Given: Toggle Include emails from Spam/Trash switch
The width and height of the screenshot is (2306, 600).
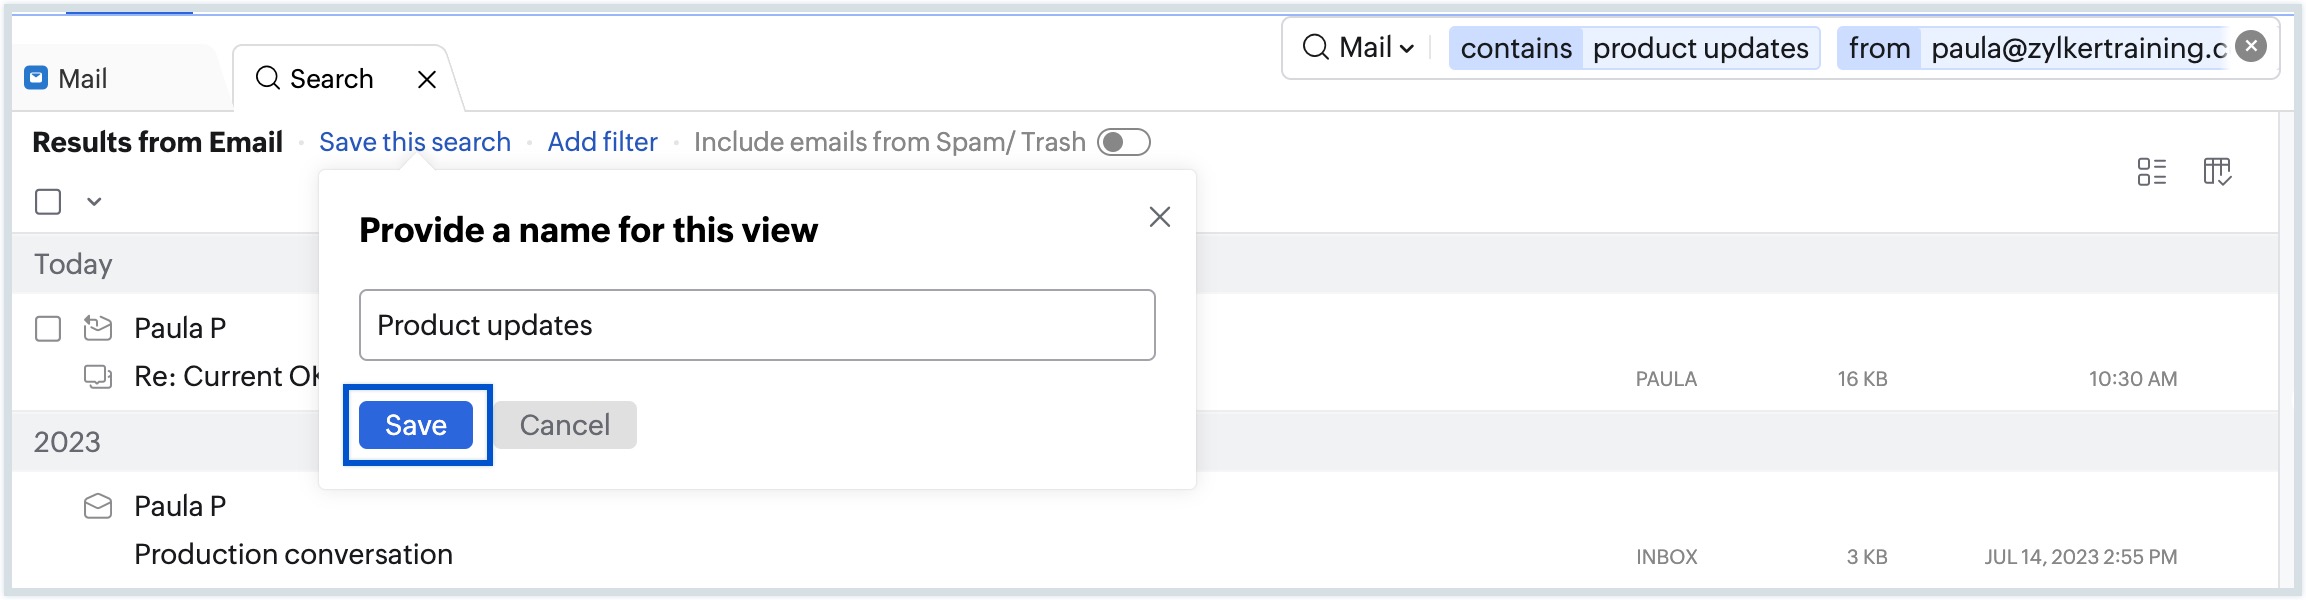Looking at the screenshot, I should tap(1124, 142).
